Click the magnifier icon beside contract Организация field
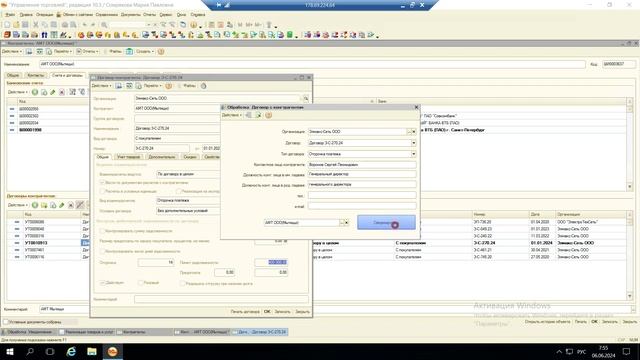The width and height of the screenshot is (640, 360). (x=305, y=98)
